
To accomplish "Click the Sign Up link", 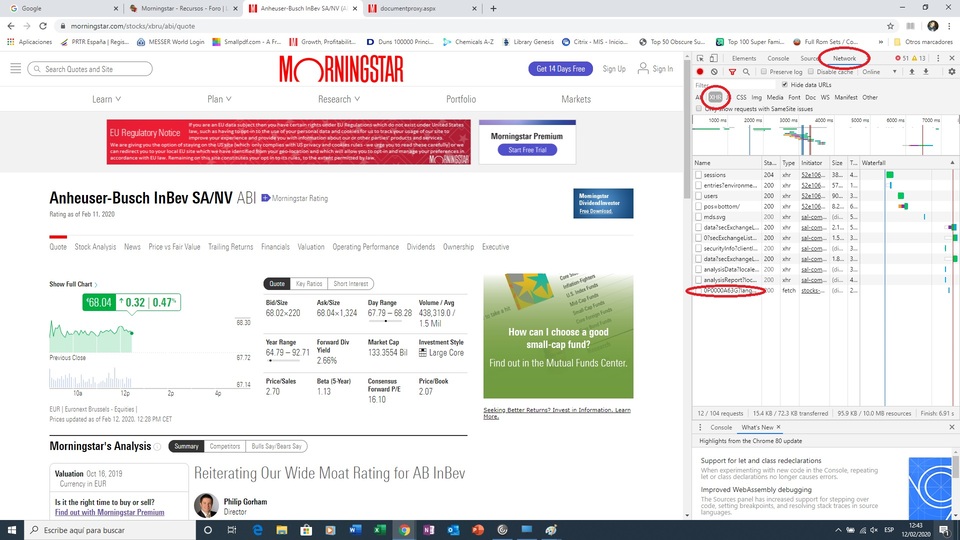I will point(613,69).
